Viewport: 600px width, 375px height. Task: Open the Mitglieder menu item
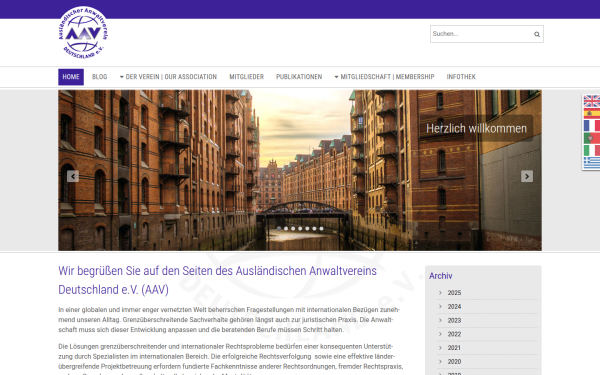246,77
